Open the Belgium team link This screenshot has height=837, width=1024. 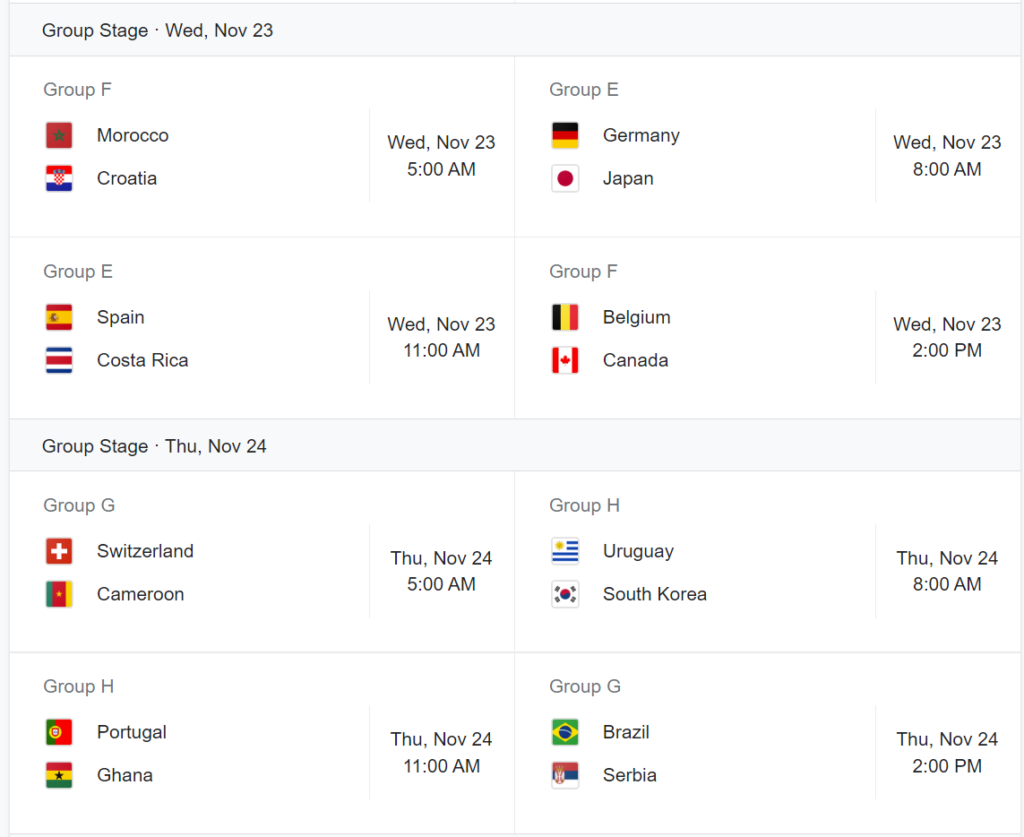click(636, 317)
